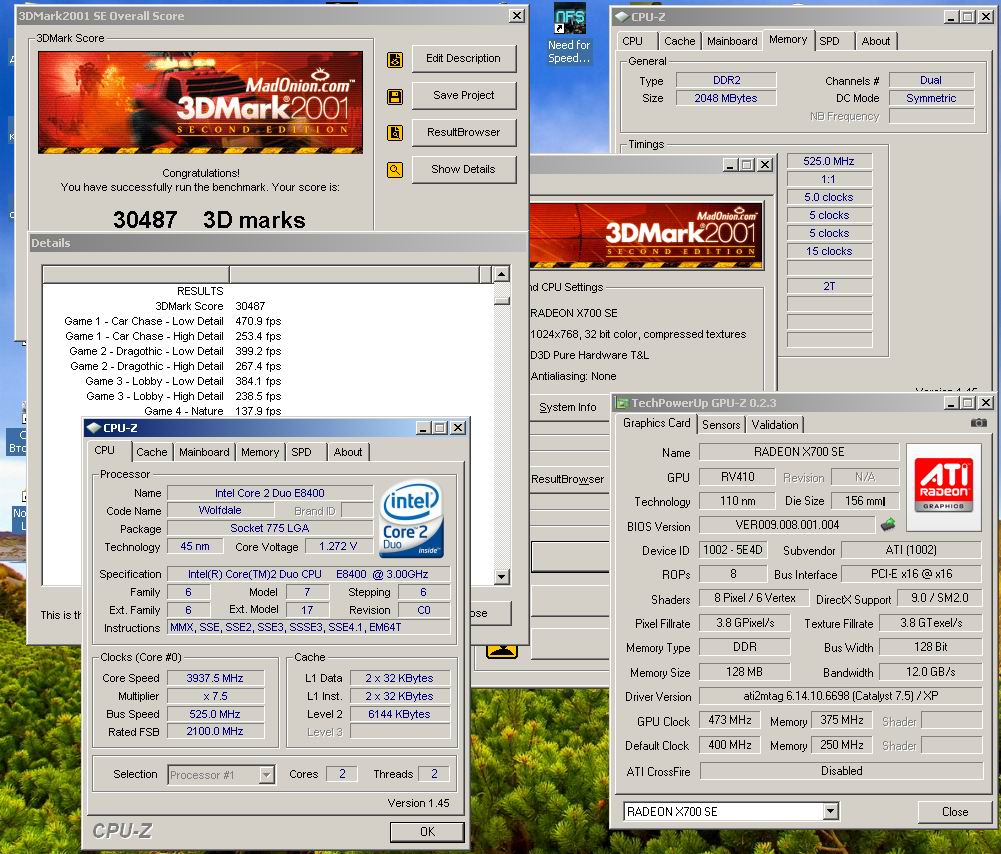Click the memory Type value DDR2

[x=726, y=80]
